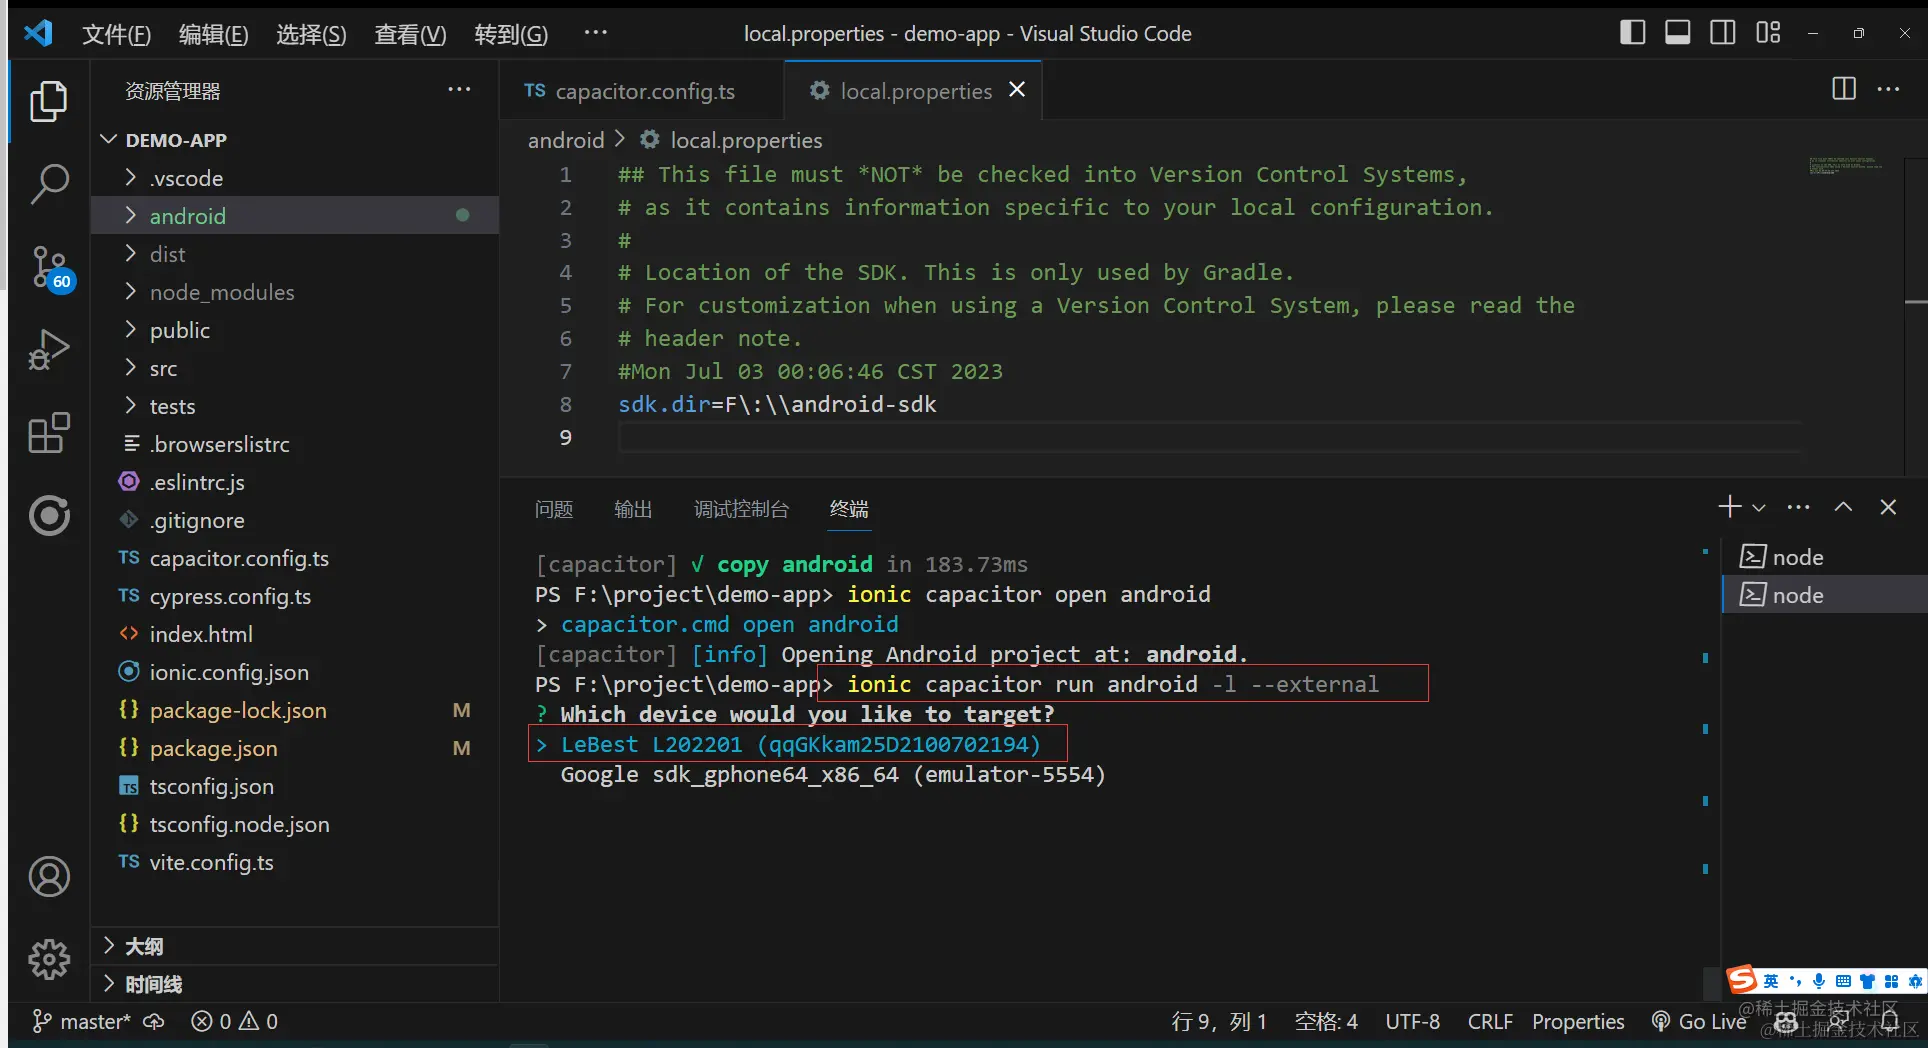
Task: Expand the .vscode folder
Action: pyautogui.click(x=295, y=178)
